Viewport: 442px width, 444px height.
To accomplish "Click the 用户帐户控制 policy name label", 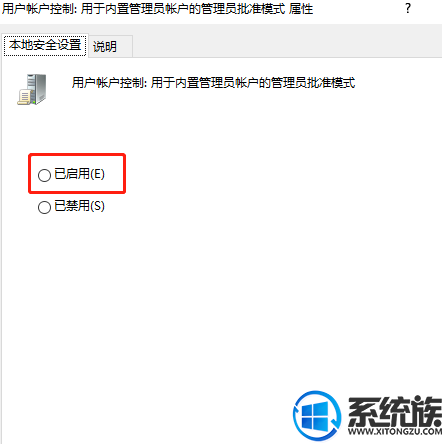I will pos(214,83).
